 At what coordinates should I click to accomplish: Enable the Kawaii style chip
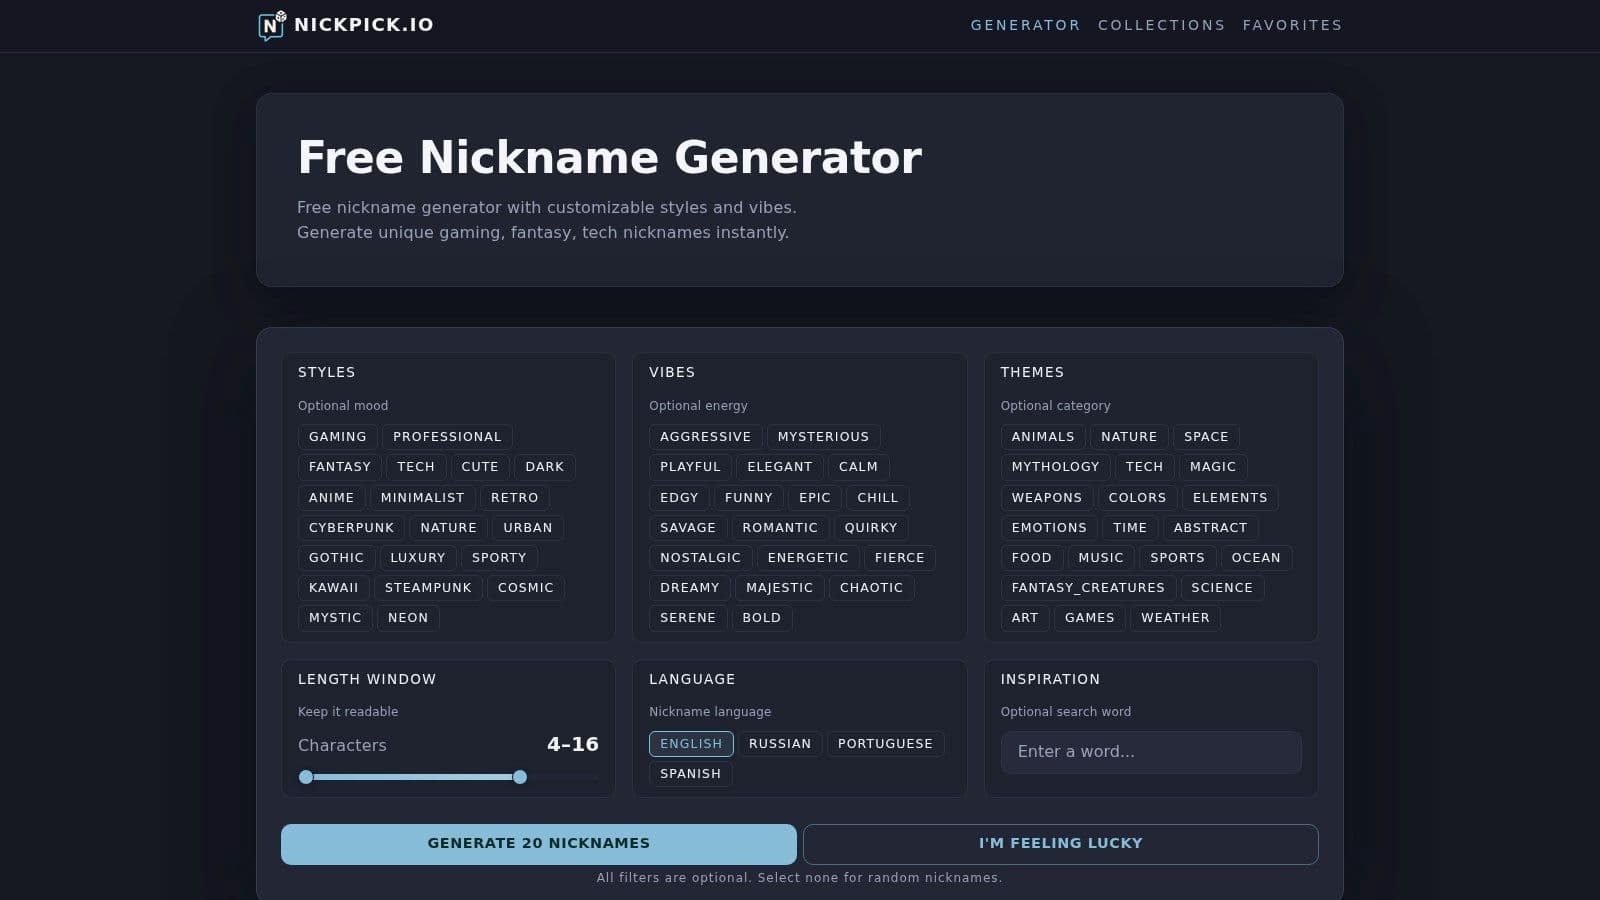click(333, 588)
